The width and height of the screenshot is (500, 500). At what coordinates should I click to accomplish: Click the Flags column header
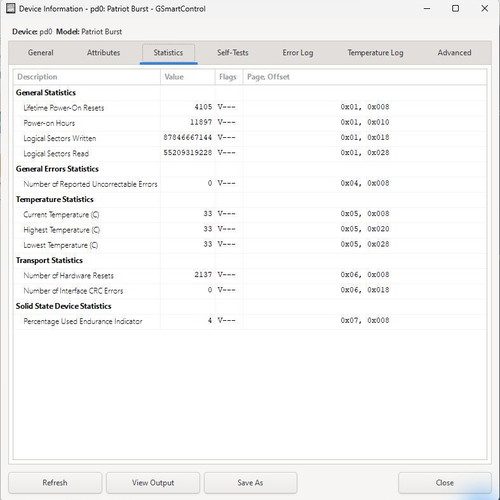pos(229,77)
